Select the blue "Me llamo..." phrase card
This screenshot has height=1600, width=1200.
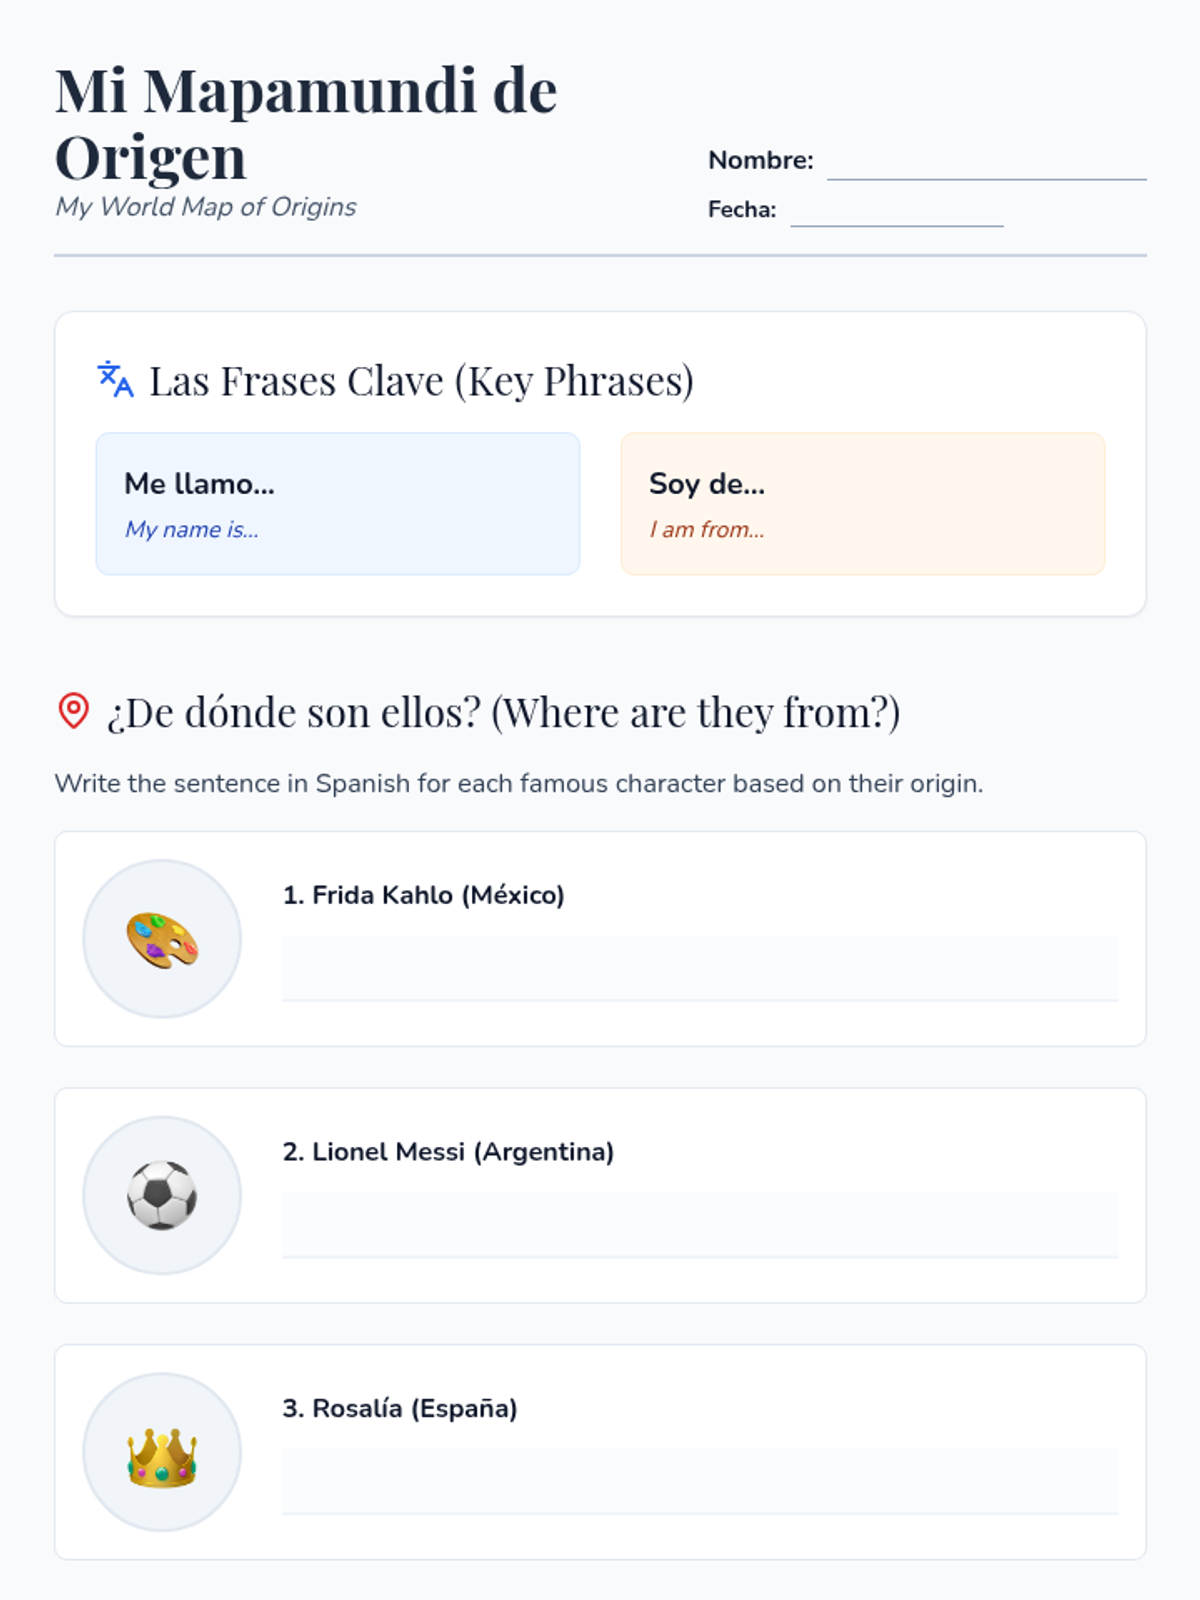click(338, 504)
